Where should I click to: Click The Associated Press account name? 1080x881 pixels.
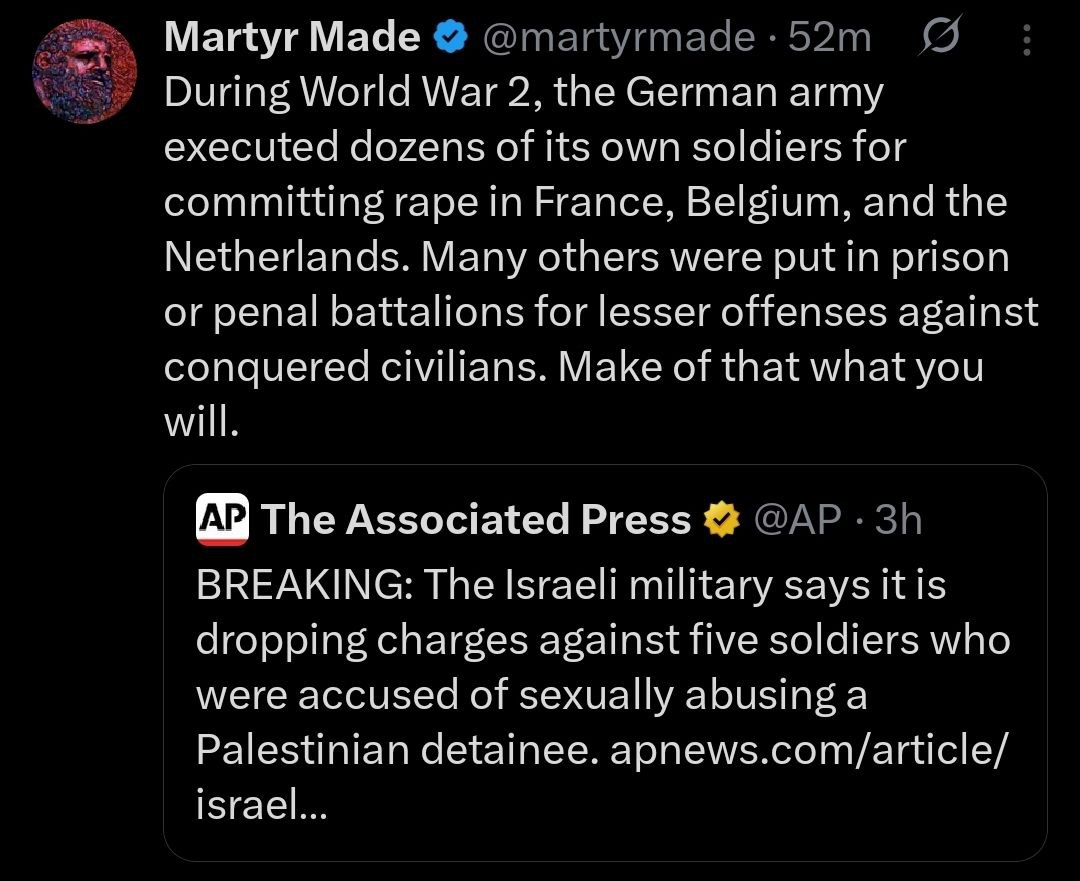(x=476, y=520)
